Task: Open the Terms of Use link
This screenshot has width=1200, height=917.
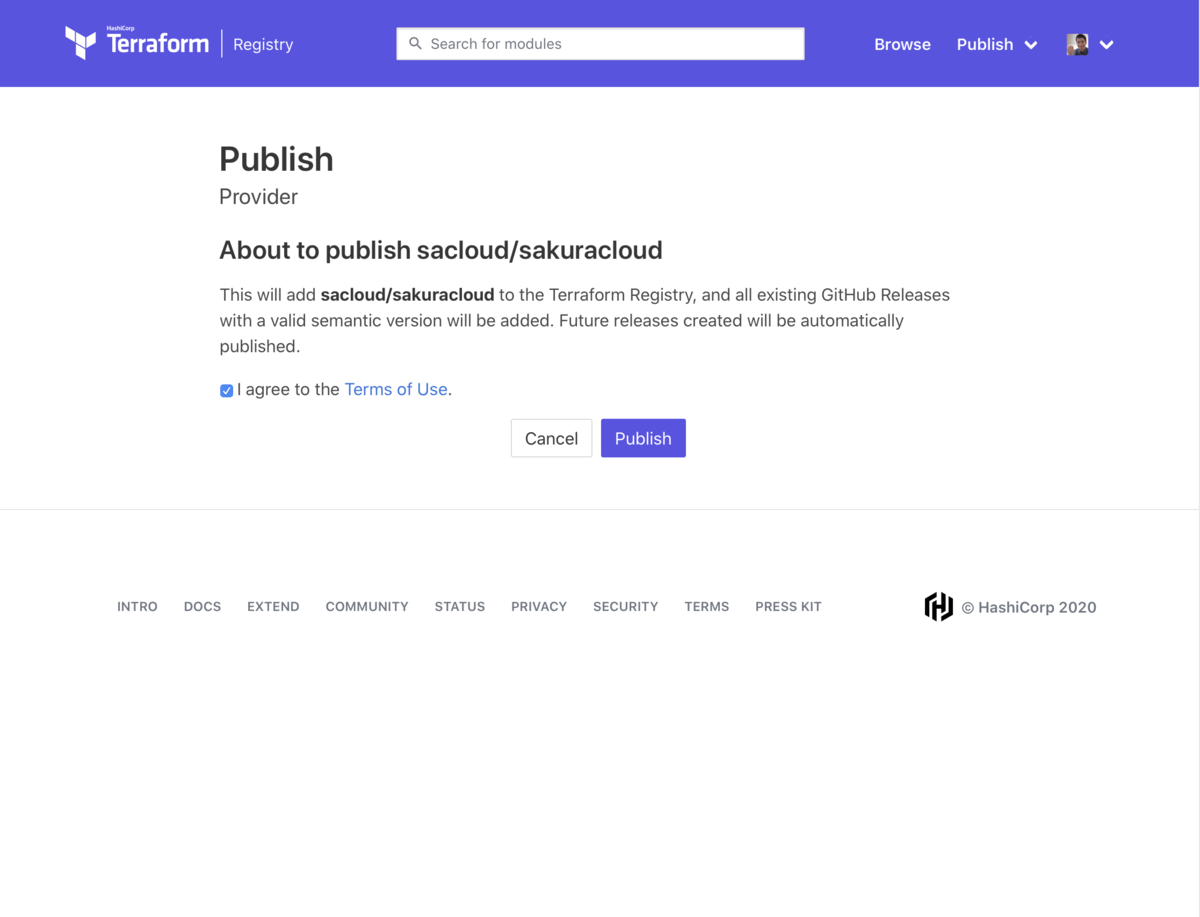Action: pos(396,389)
